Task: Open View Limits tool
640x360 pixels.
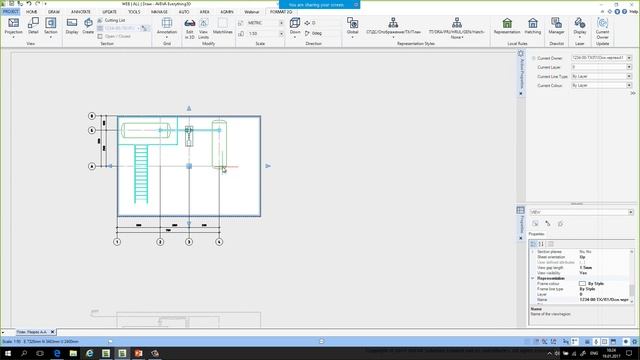Action: point(203,28)
